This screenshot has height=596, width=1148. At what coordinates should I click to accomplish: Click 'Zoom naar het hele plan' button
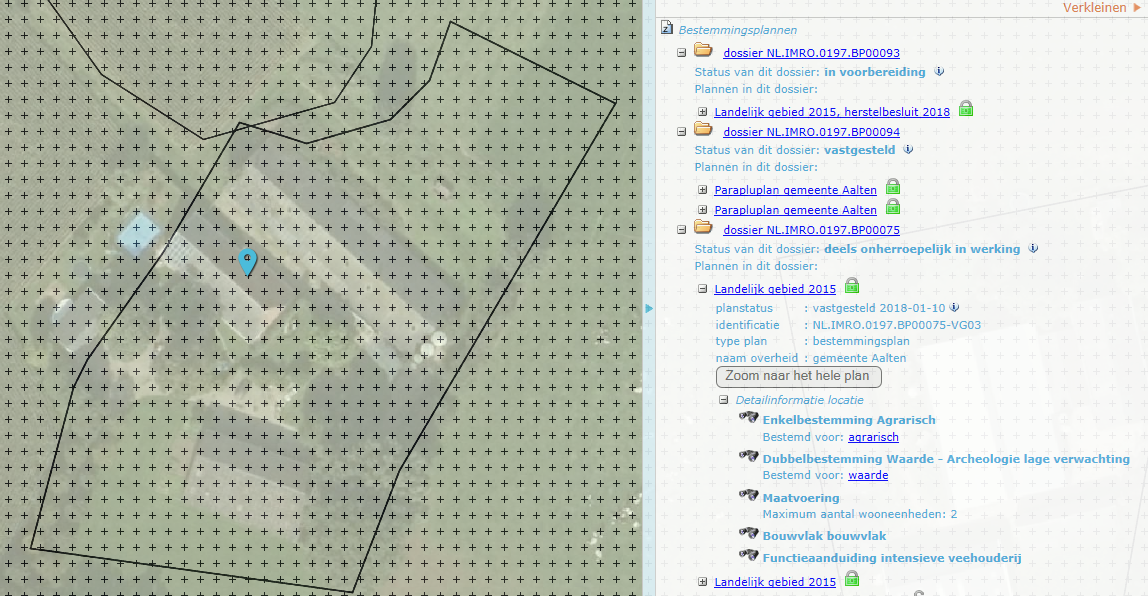[x=798, y=376]
